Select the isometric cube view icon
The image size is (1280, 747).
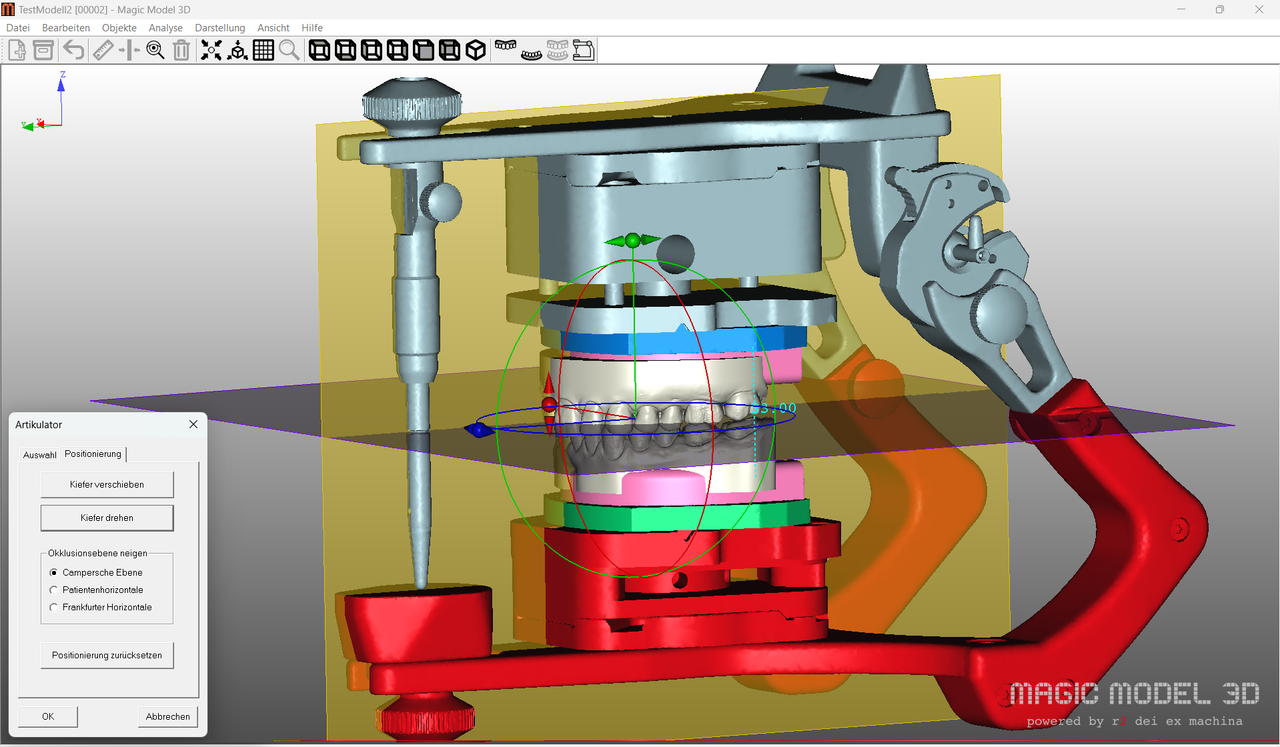point(475,50)
